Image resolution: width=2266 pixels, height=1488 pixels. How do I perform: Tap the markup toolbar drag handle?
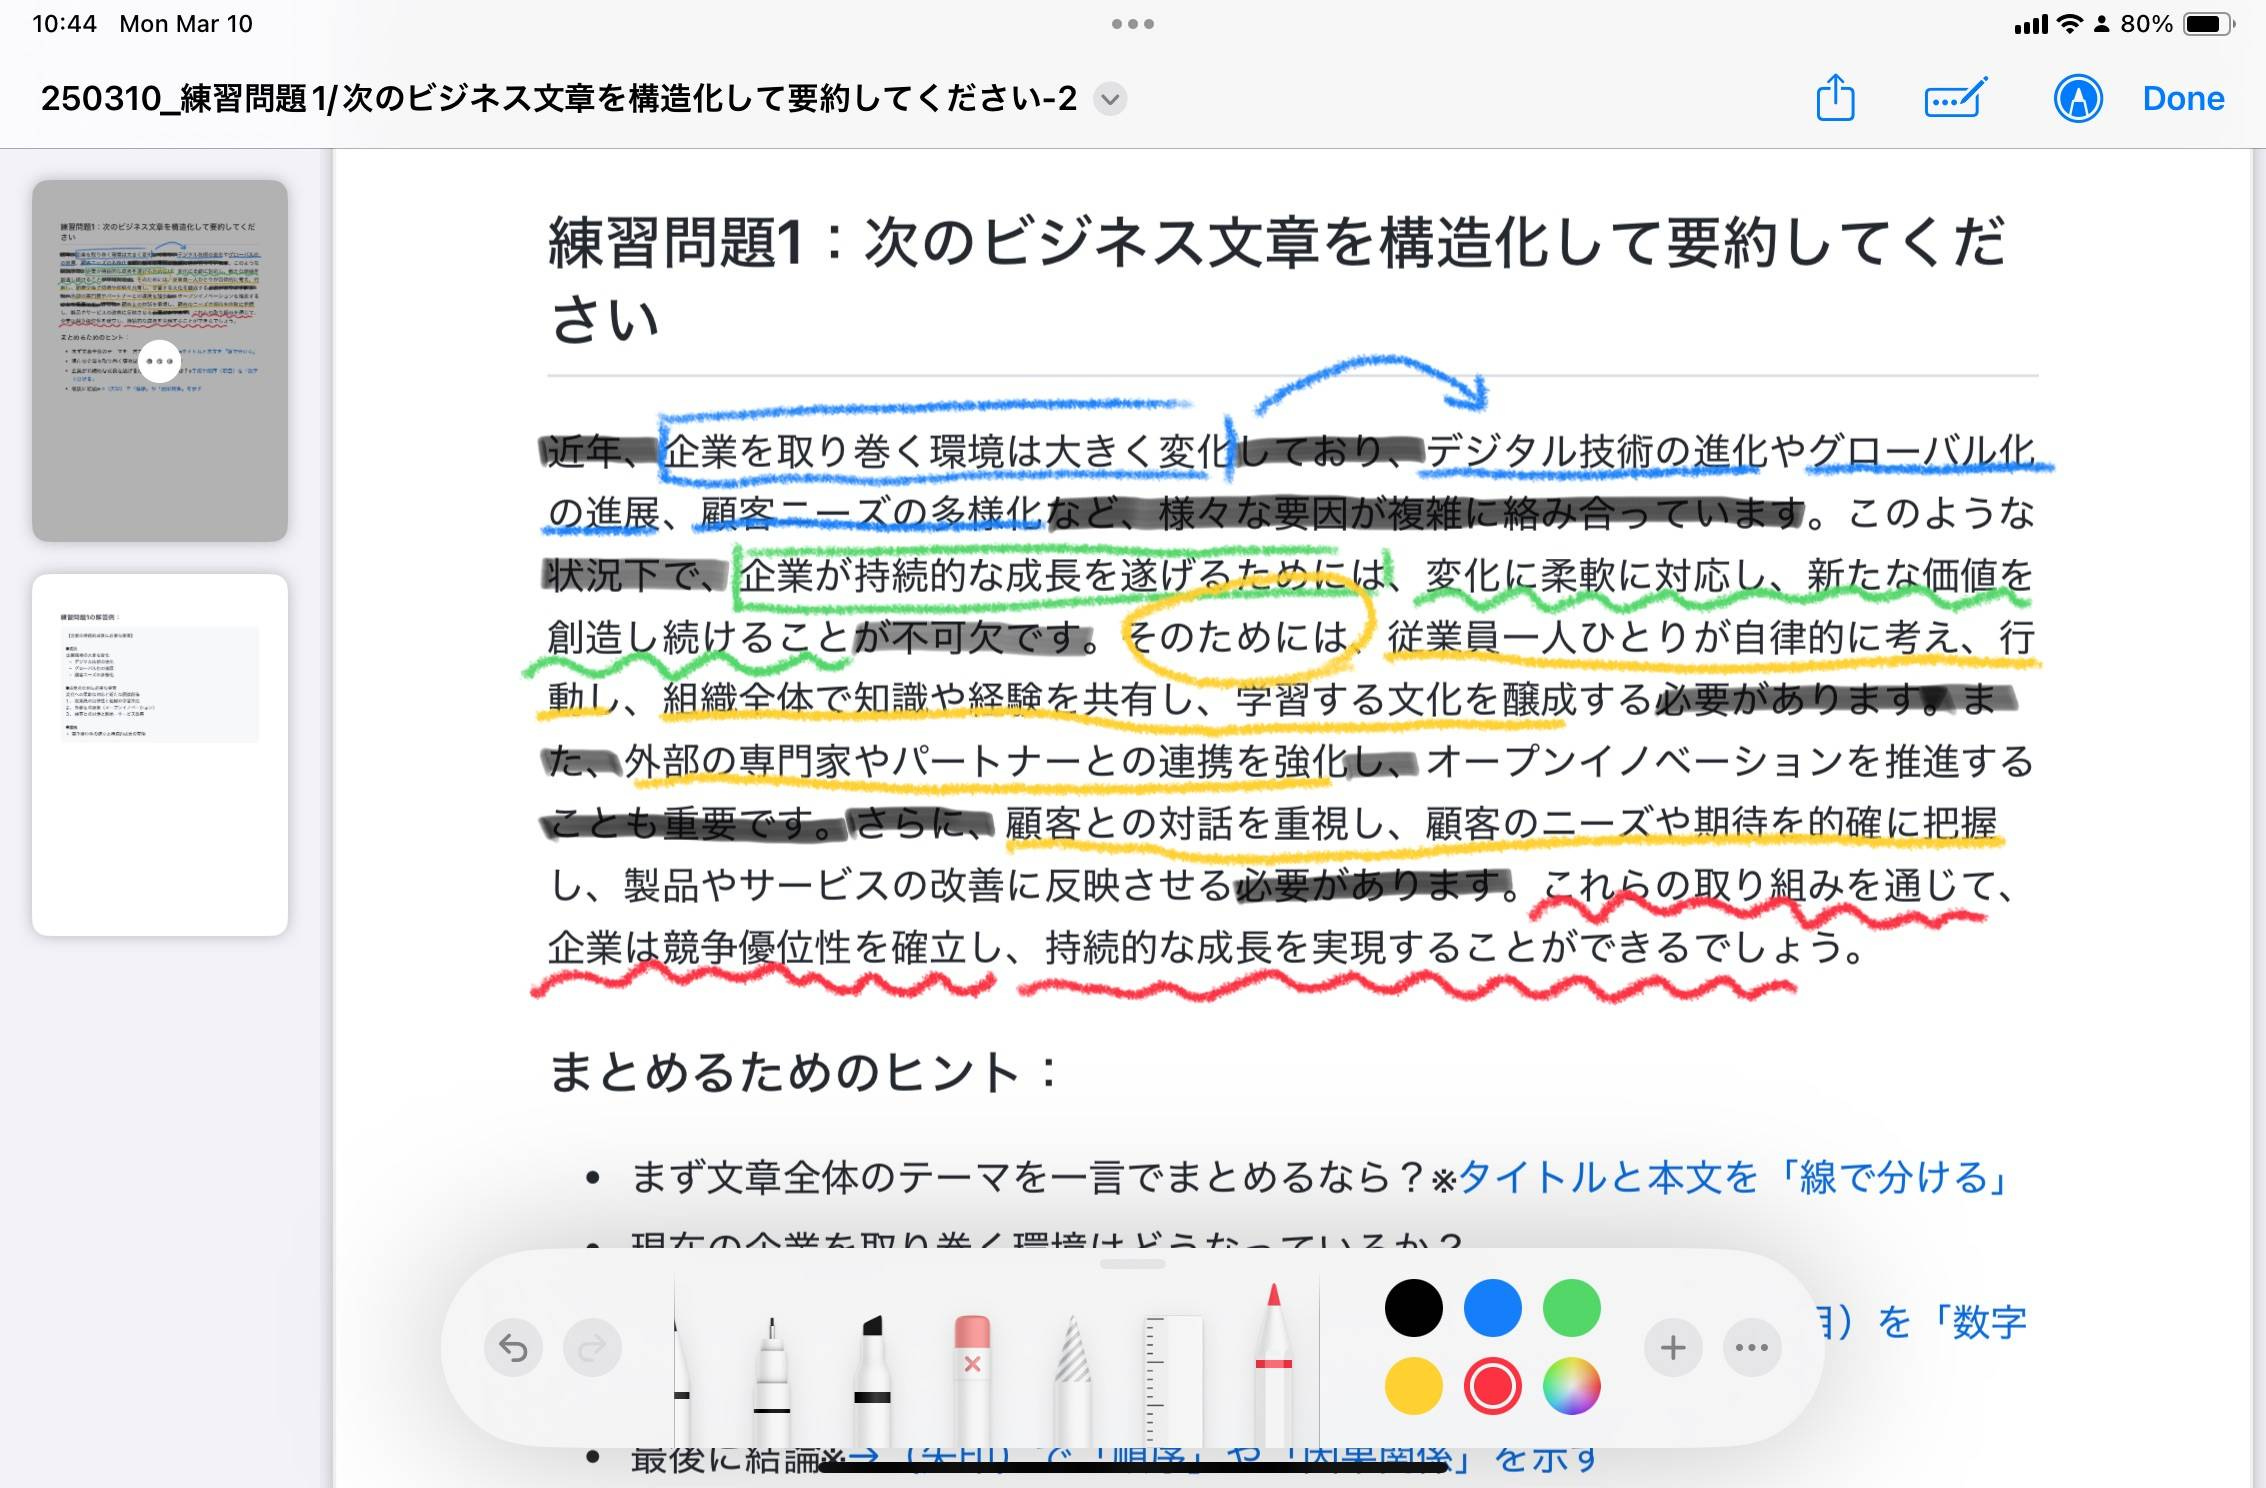1132,1264
